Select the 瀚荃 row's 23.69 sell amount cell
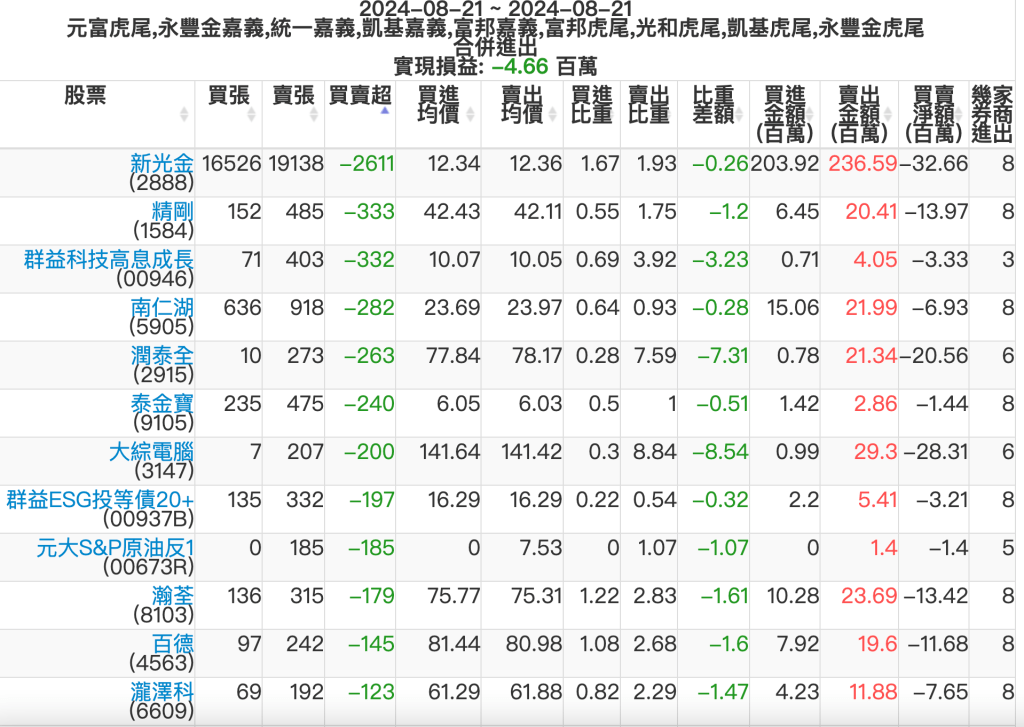 (x=869, y=596)
